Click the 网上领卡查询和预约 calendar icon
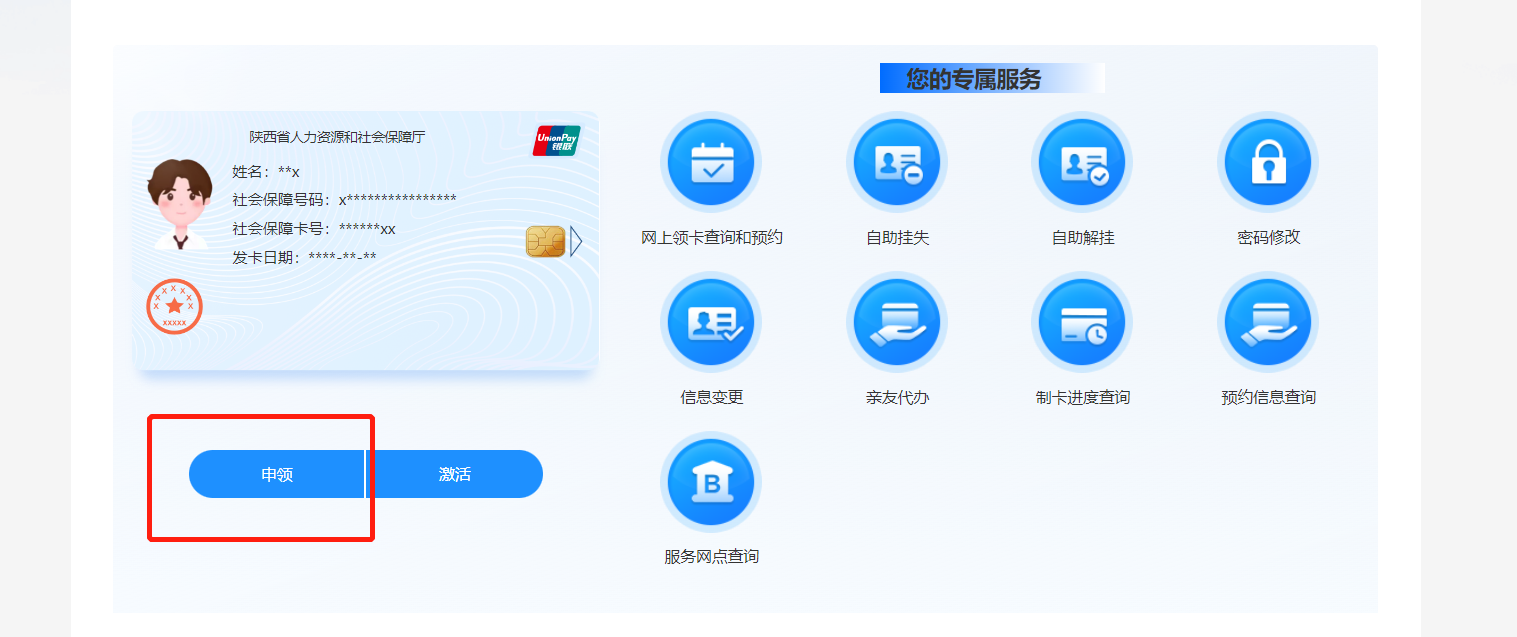This screenshot has width=1517, height=637. [711, 162]
